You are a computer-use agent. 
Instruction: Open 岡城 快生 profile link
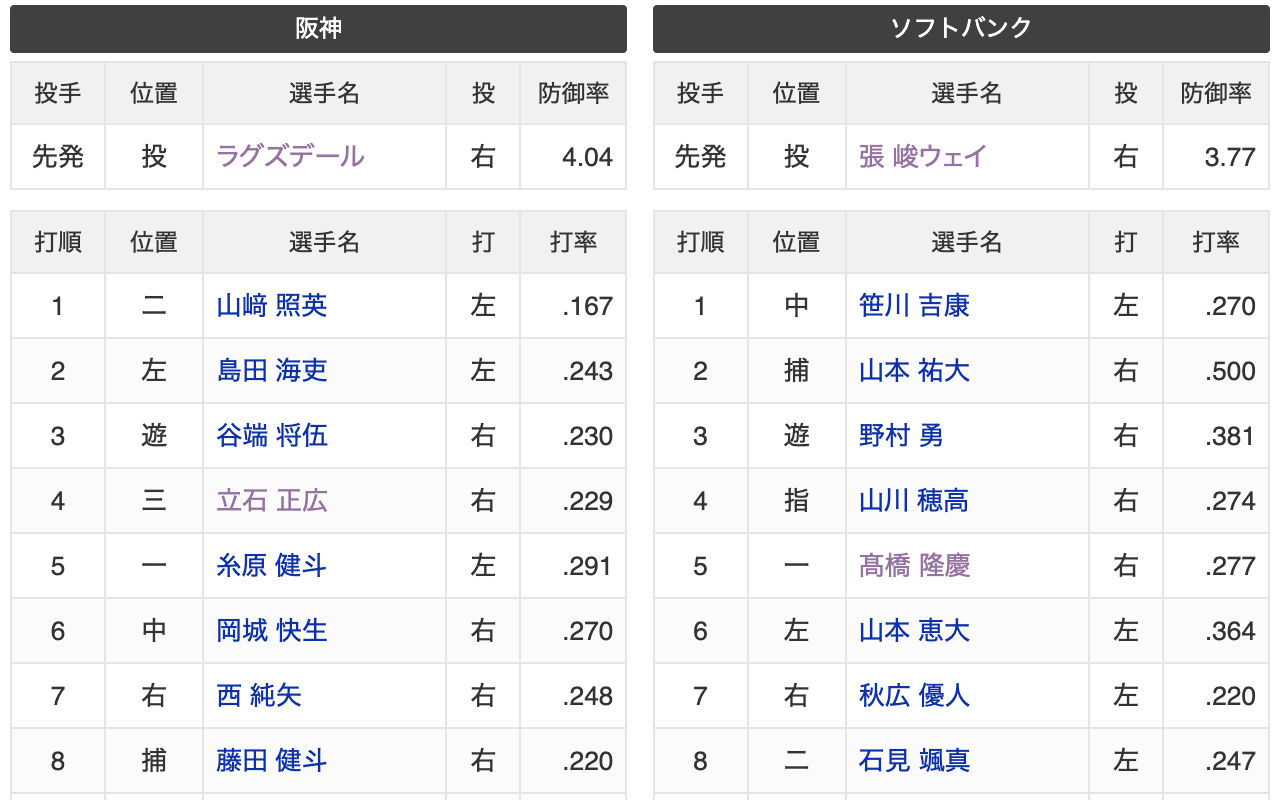pyautogui.click(x=272, y=631)
